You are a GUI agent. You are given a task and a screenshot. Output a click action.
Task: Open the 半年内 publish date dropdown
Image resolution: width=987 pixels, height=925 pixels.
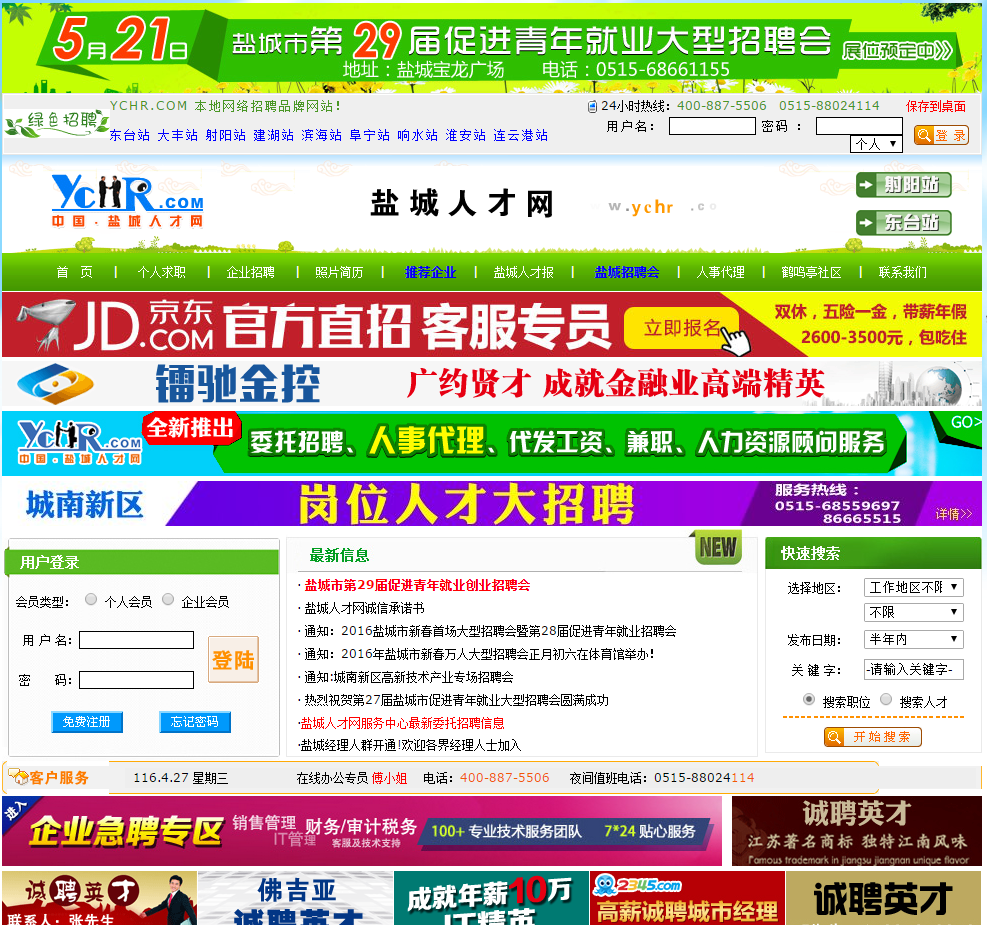coord(913,639)
